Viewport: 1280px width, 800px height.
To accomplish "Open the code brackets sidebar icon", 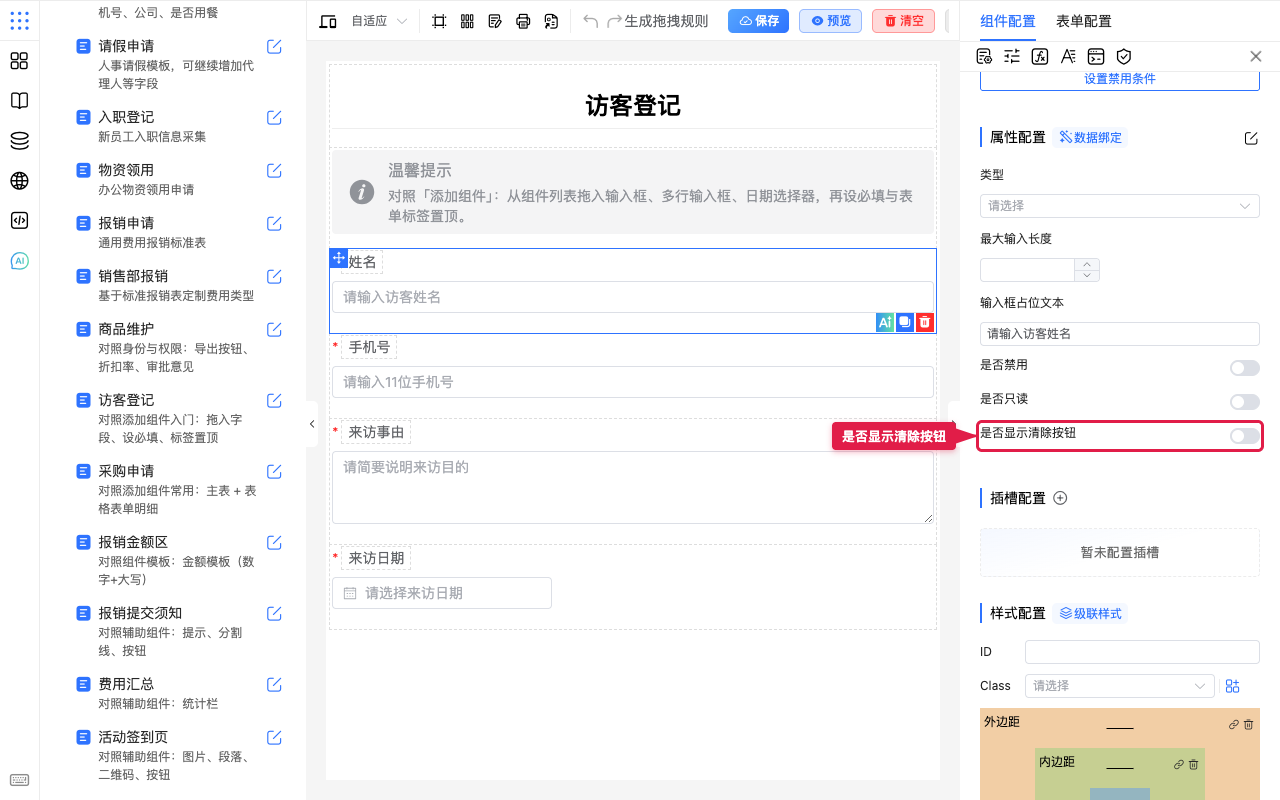I will [19, 221].
